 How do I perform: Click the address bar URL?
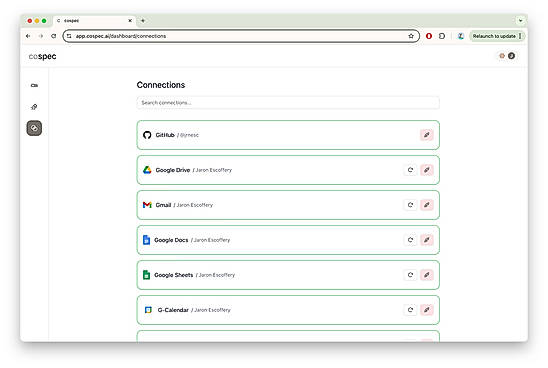pyautogui.click(x=121, y=36)
